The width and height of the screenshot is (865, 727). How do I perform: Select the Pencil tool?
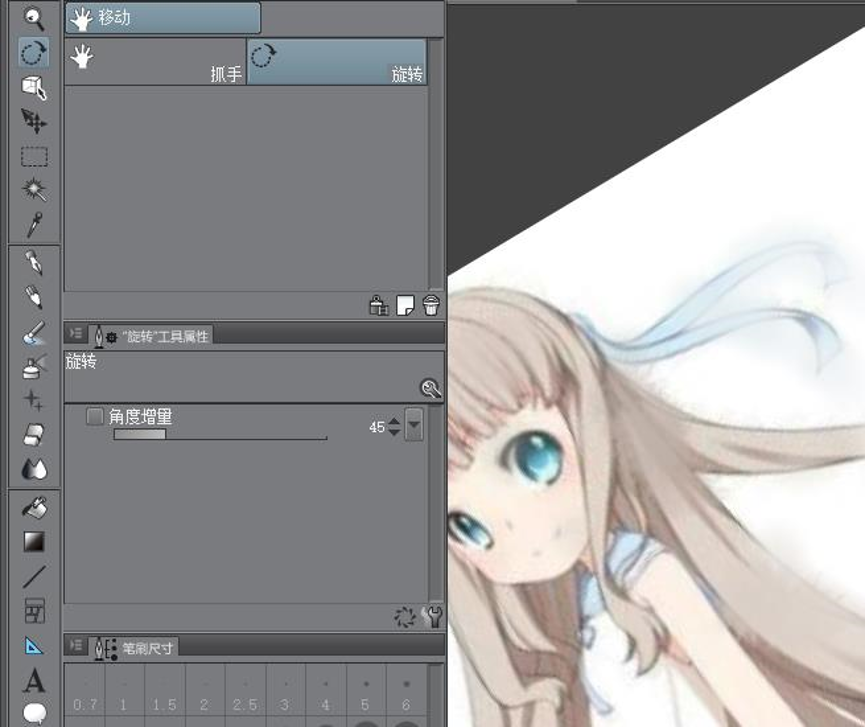34,297
